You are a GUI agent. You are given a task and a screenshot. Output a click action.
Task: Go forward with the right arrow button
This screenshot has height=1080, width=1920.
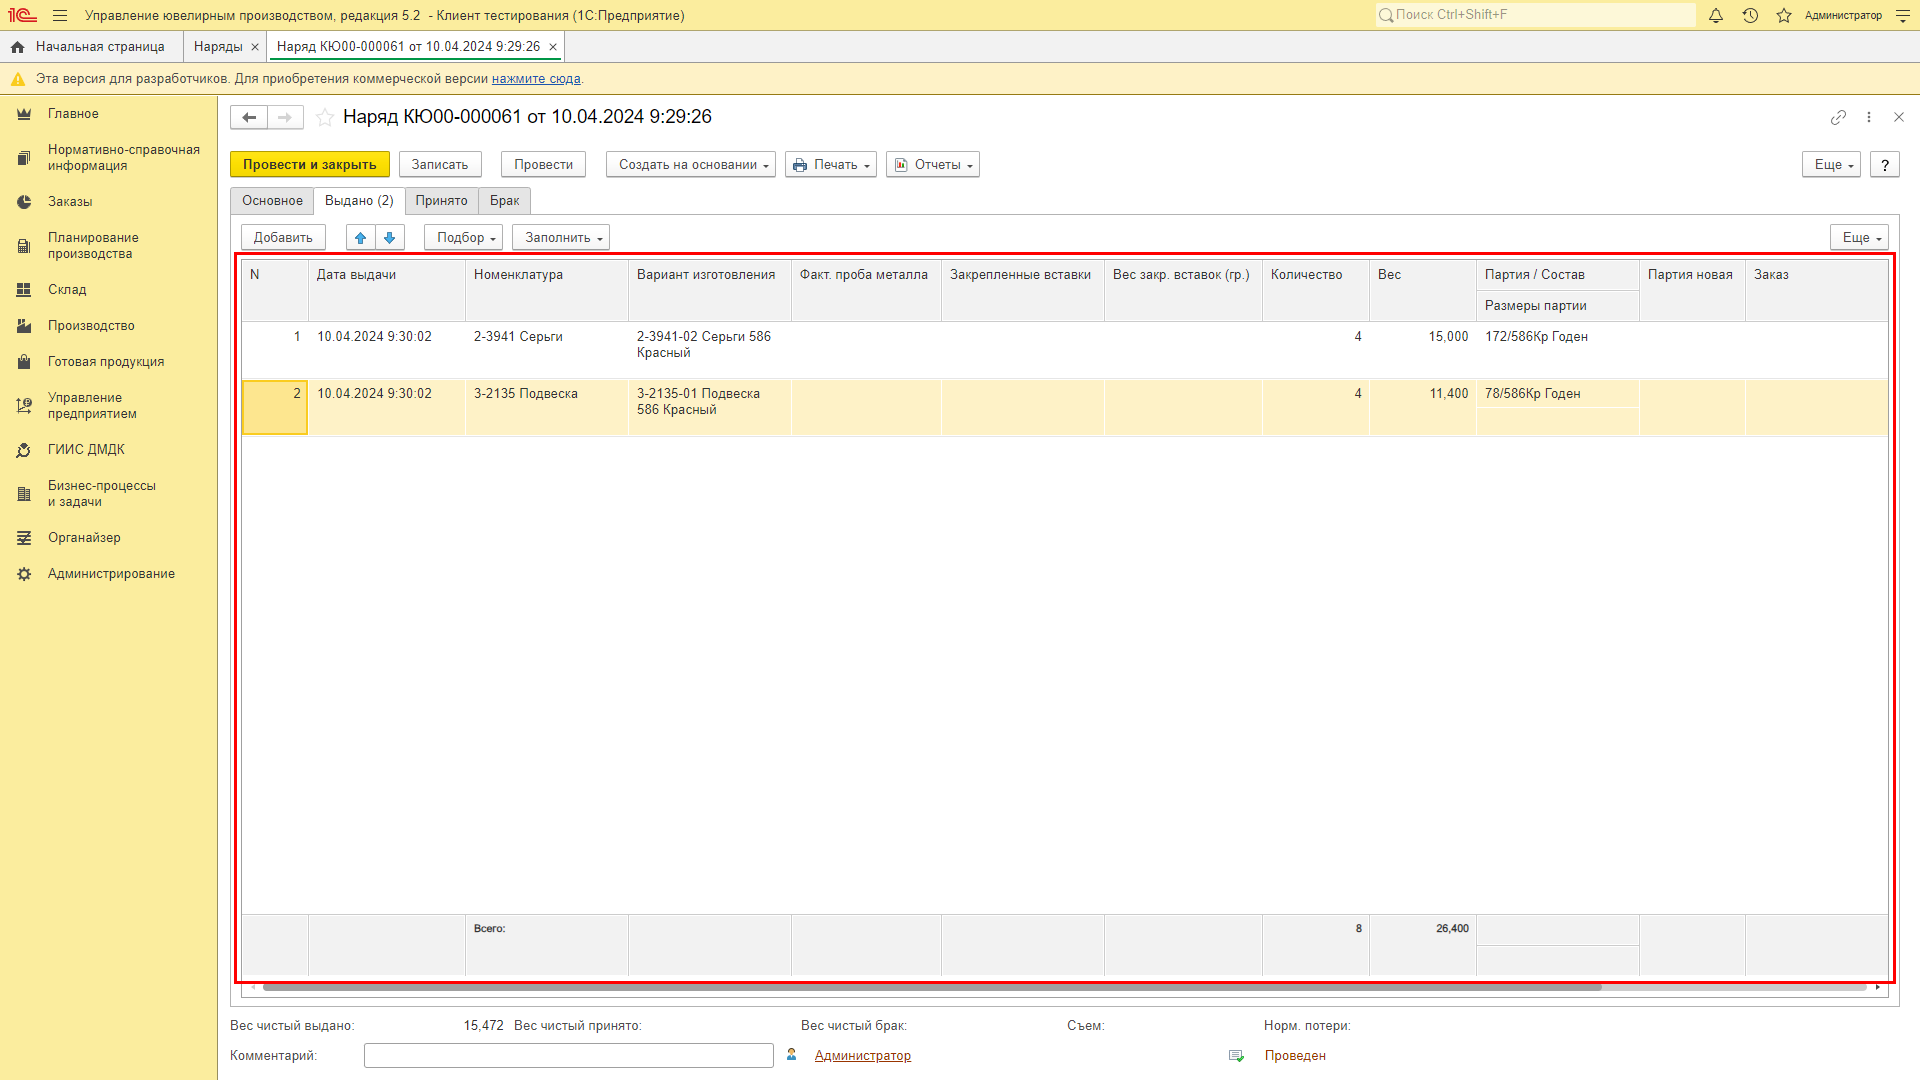coord(285,117)
